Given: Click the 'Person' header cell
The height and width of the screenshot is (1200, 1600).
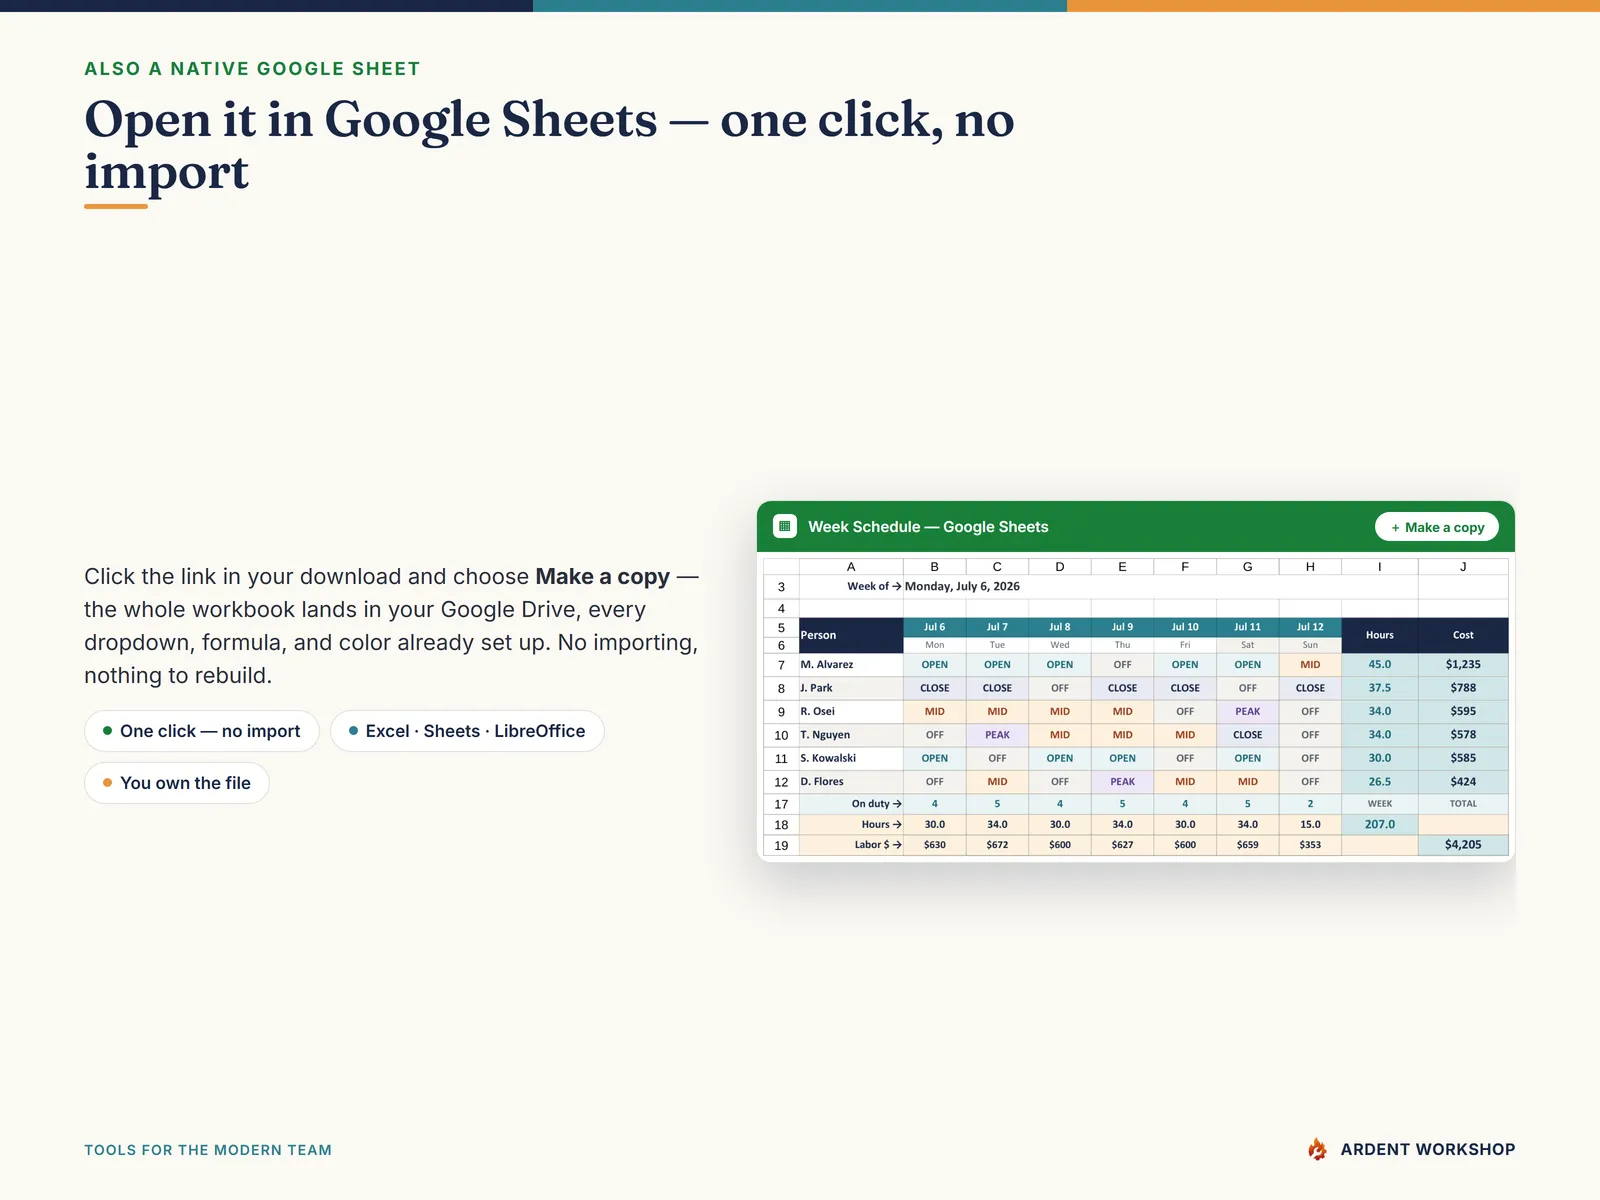Looking at the screenshot, I should pyautogui.click(x=851, y=635).
